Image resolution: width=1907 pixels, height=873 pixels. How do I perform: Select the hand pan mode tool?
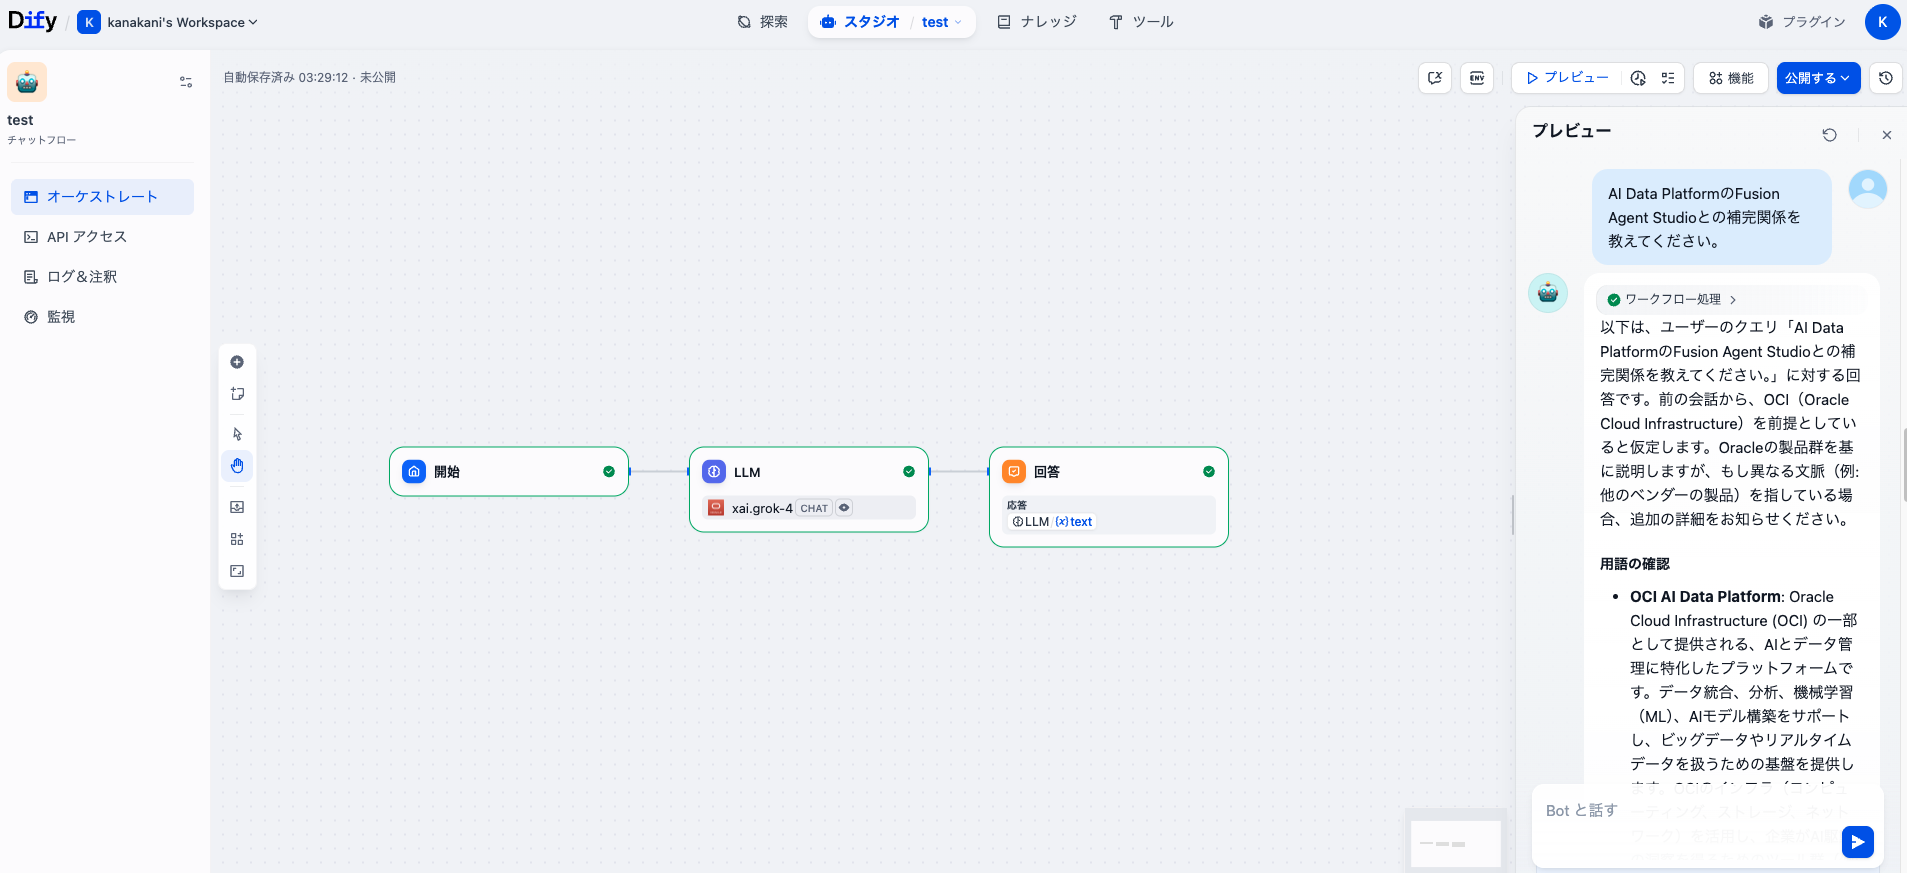click(x=237, y=466)
